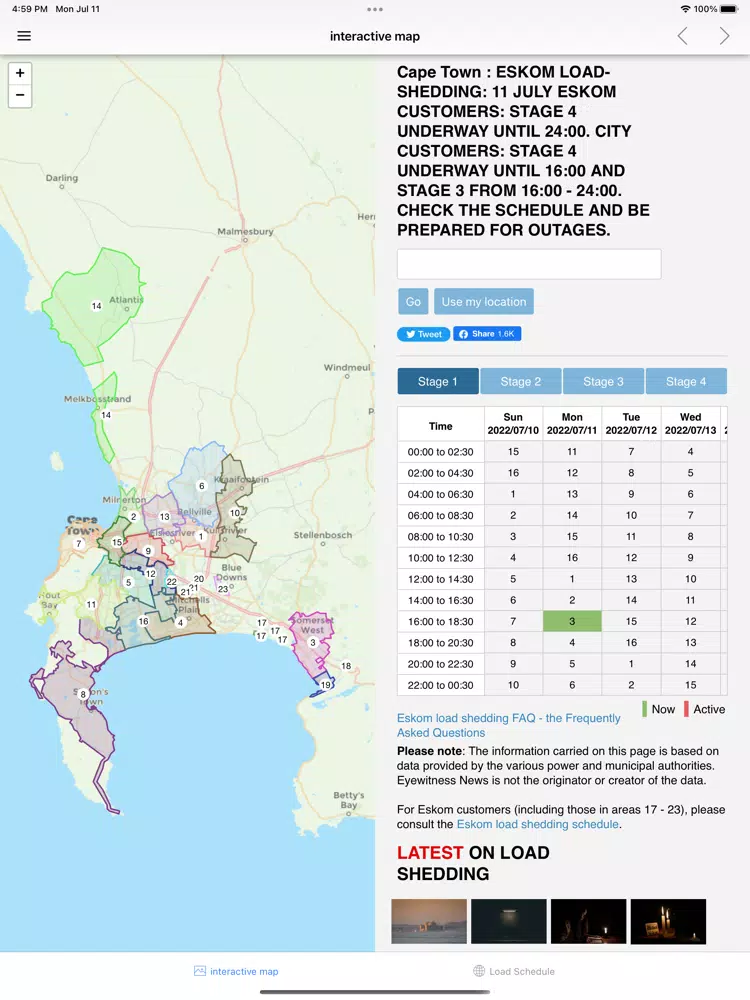
Task: Select highlighted green cell for 16:00 Monday
Action: tap(572, 621)
